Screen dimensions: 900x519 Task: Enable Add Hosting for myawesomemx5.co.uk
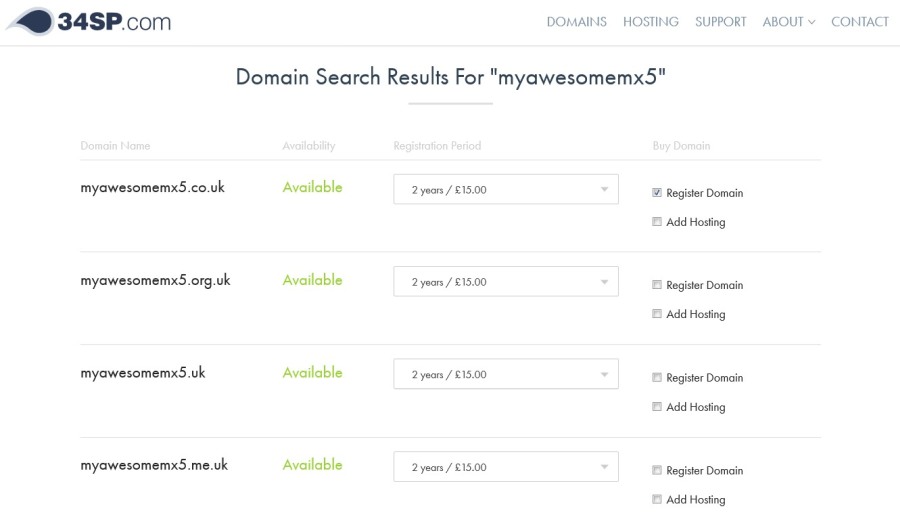point(657,222)
